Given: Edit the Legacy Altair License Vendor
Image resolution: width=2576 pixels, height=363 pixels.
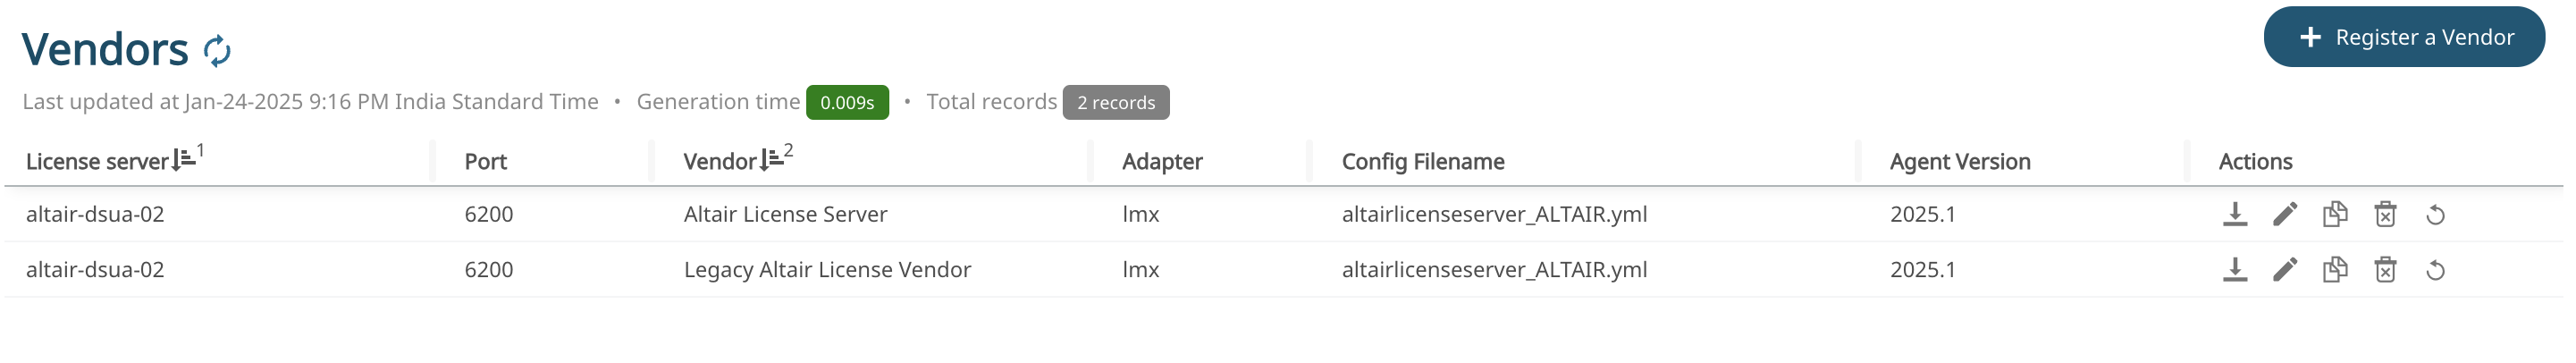Looking at the screenshot, I should (2284, 269).
